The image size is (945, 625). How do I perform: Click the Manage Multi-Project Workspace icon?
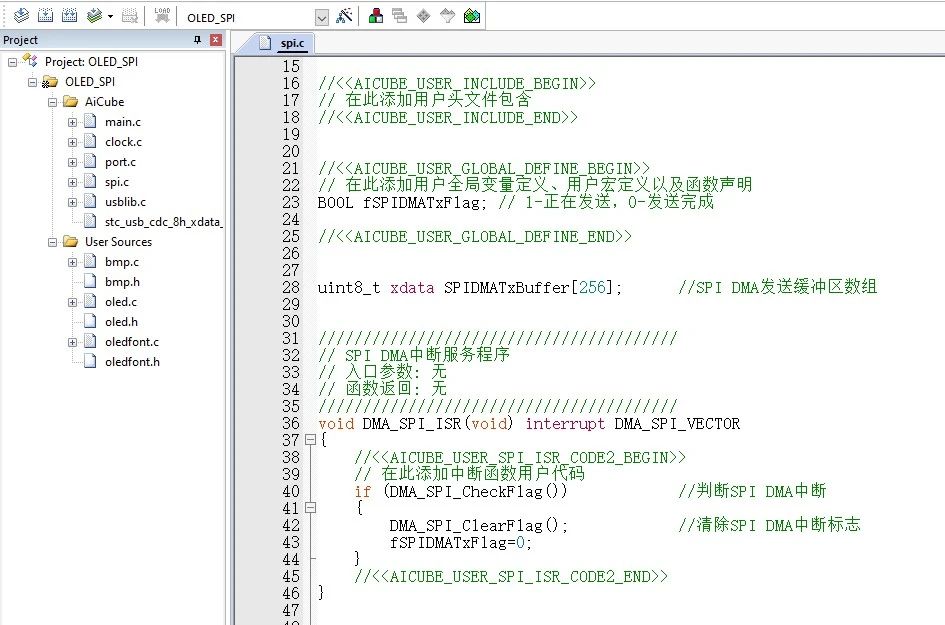(x=400, y=16)
